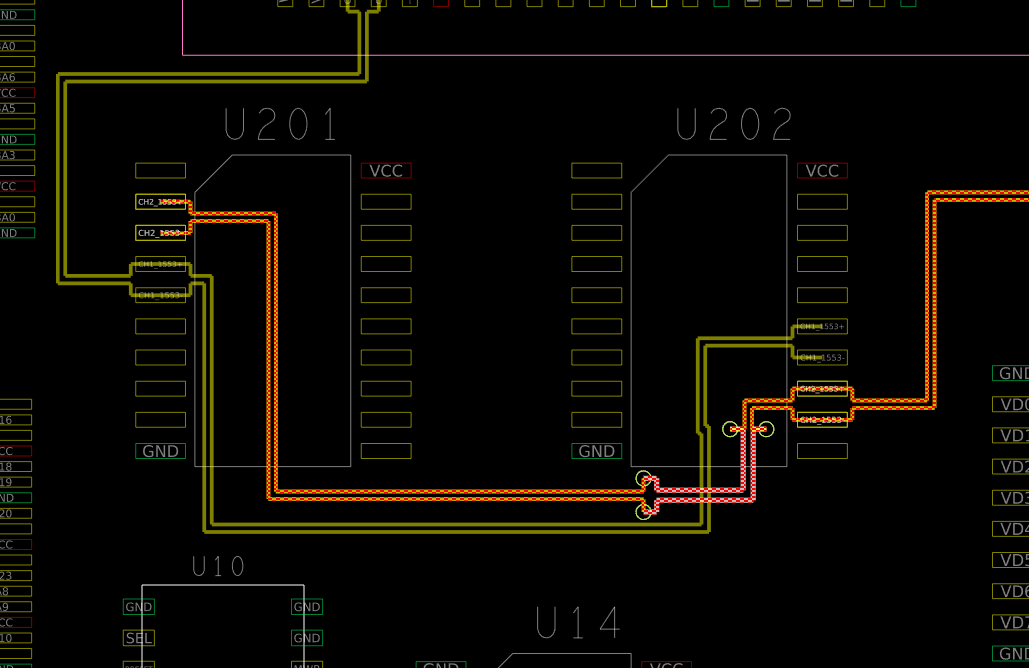Select U202's CH1_1553+ pad
This screenshot has height=668, width=1029.
point(822,327)
